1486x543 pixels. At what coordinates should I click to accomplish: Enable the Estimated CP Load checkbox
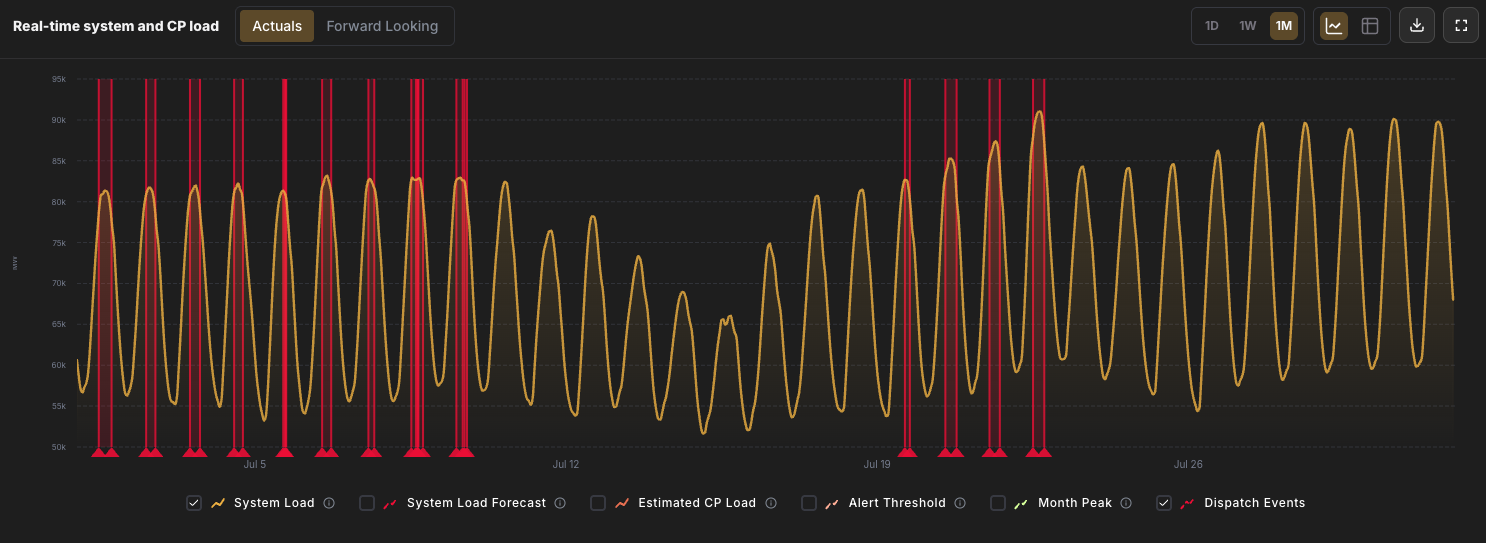(598, 503)
